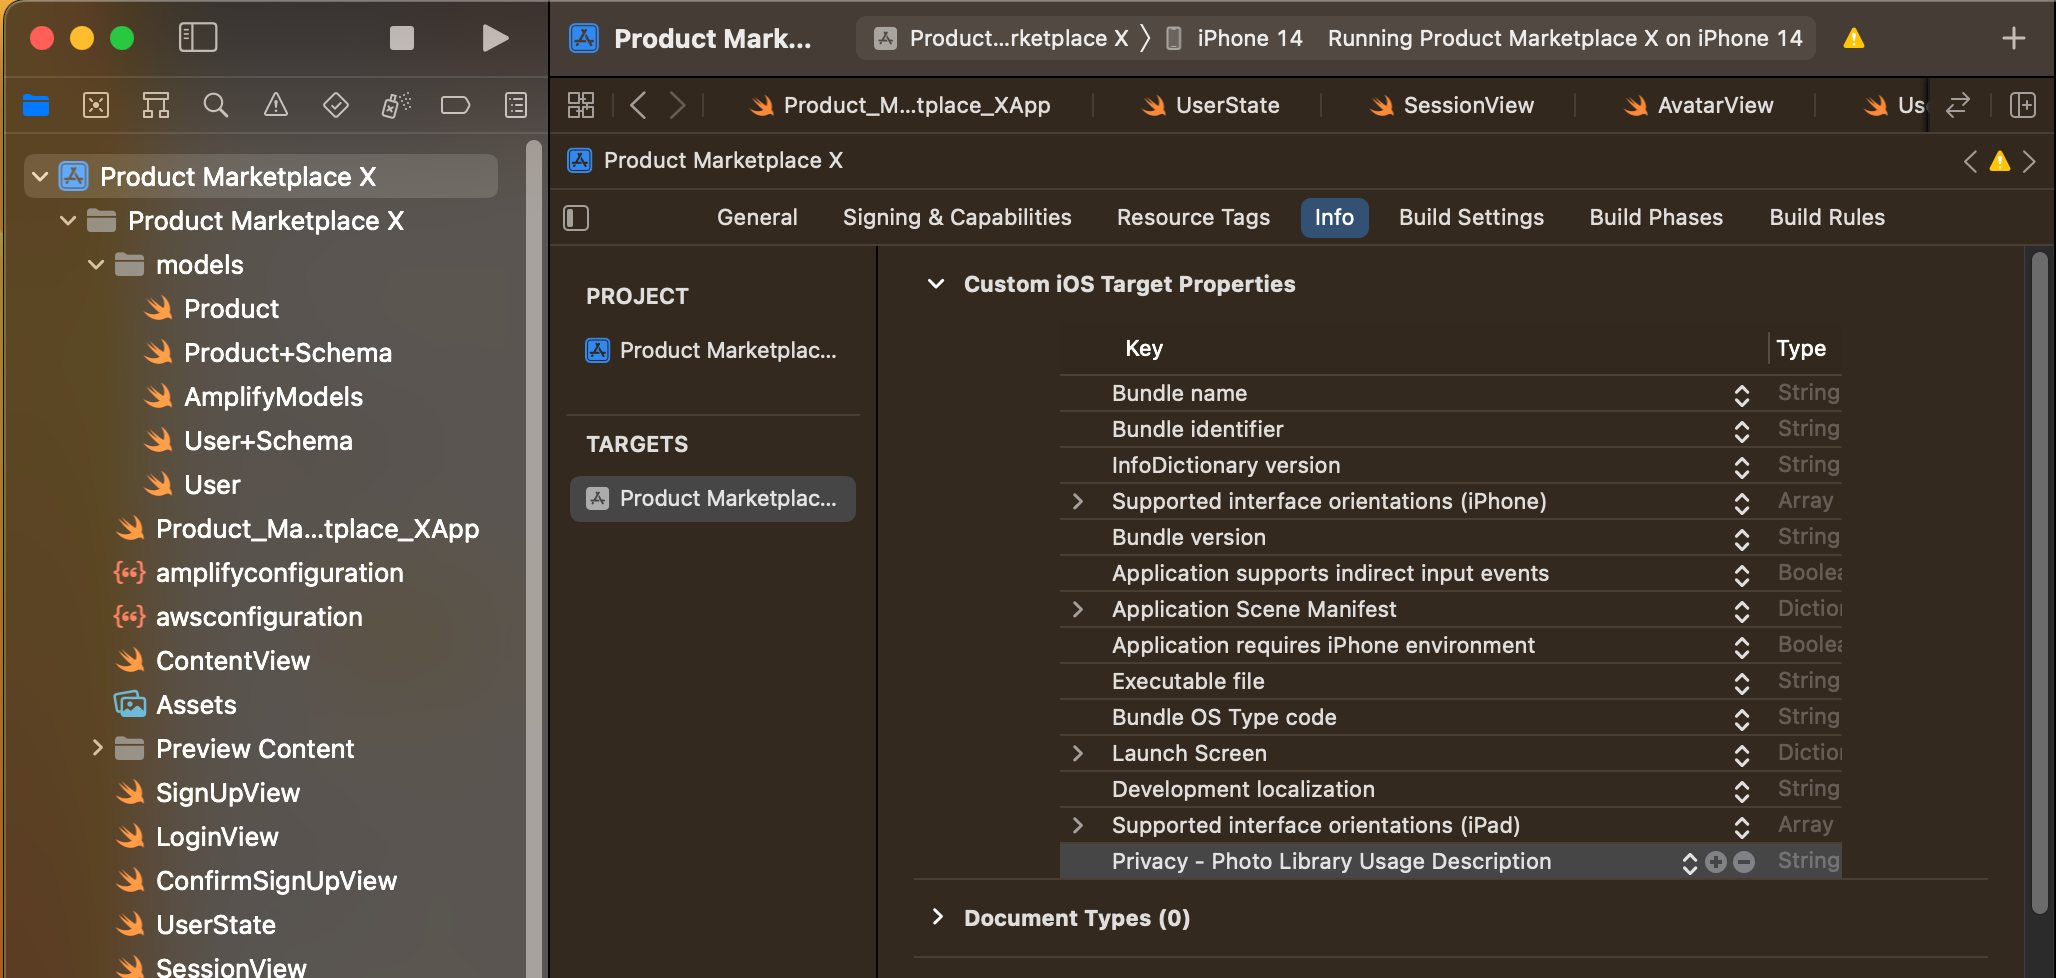Select Product Marketplace X under TARGETS

pyautogui.click(x=713, y=499)
